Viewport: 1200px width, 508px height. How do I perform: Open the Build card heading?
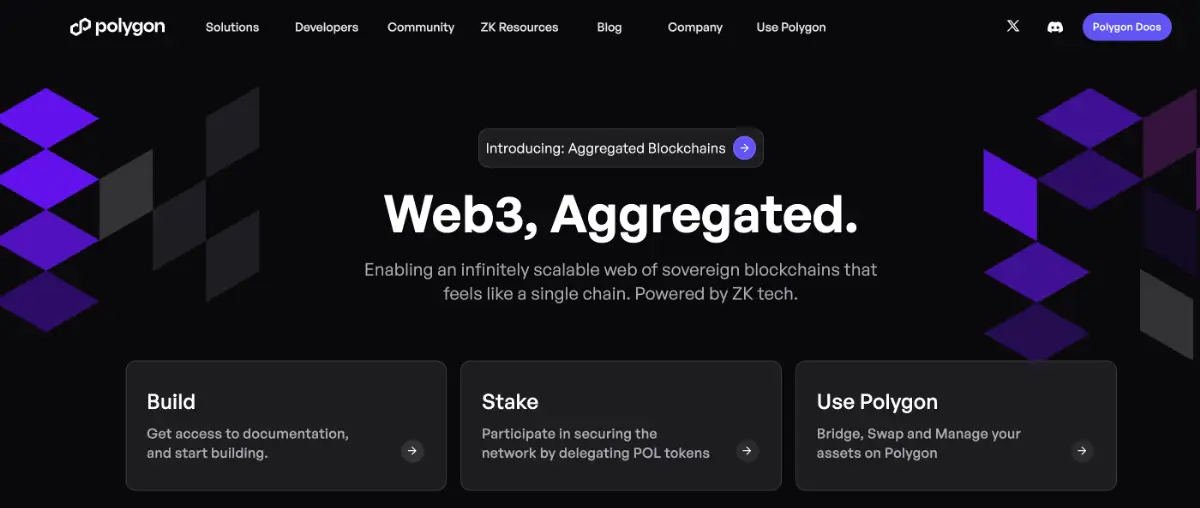click(171, 402)
